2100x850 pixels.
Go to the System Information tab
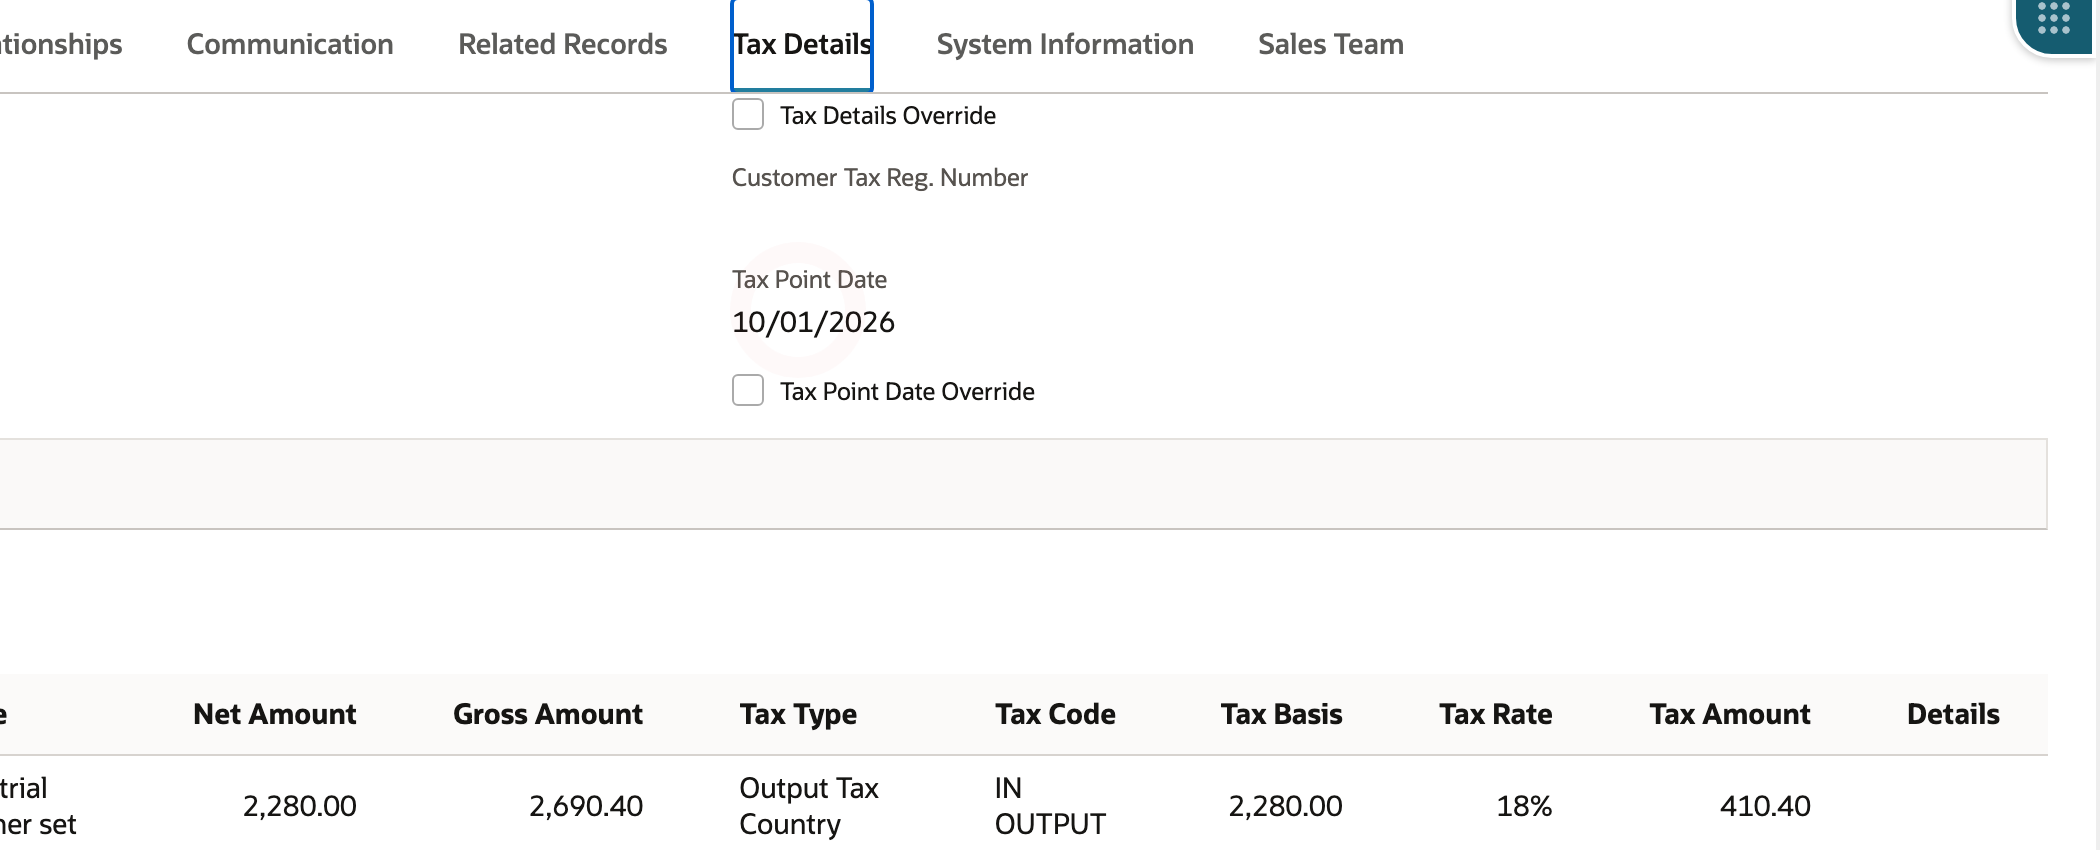[1065, 44]
